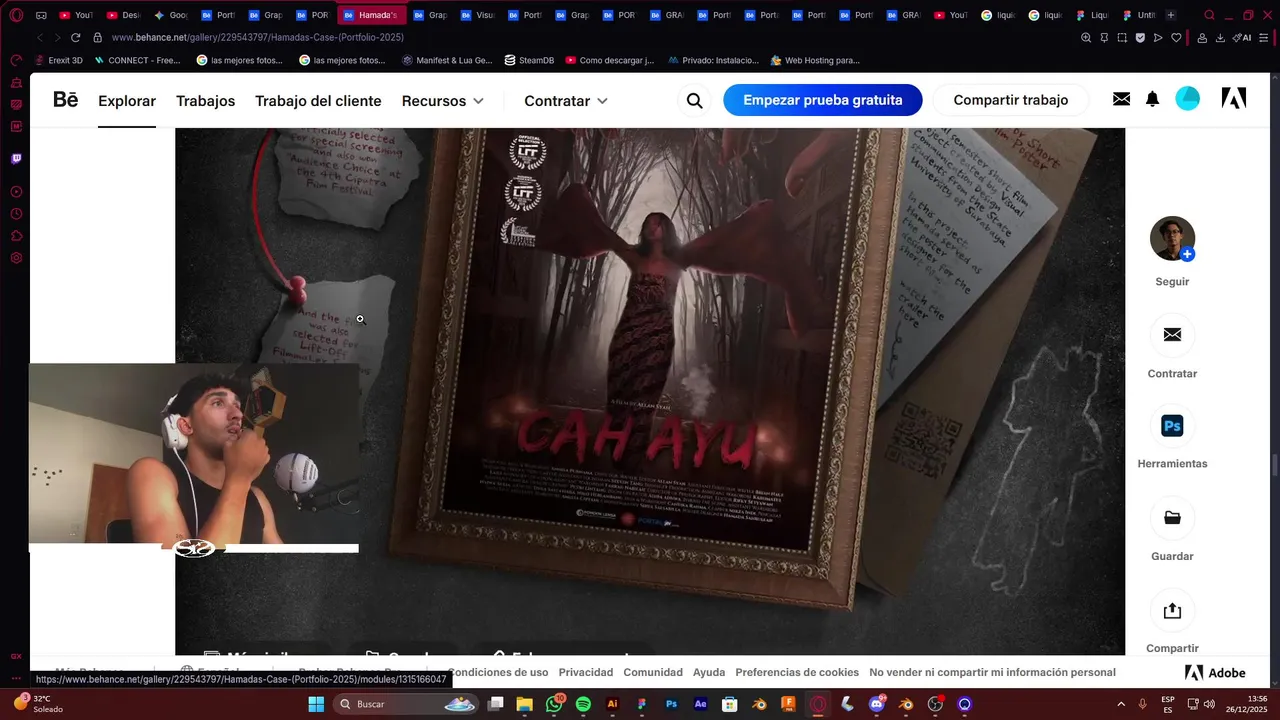The width and height of the screenshot is (1280, 720).
Task: Click the heart bookmark icon in address bar
Action: 1176,37
